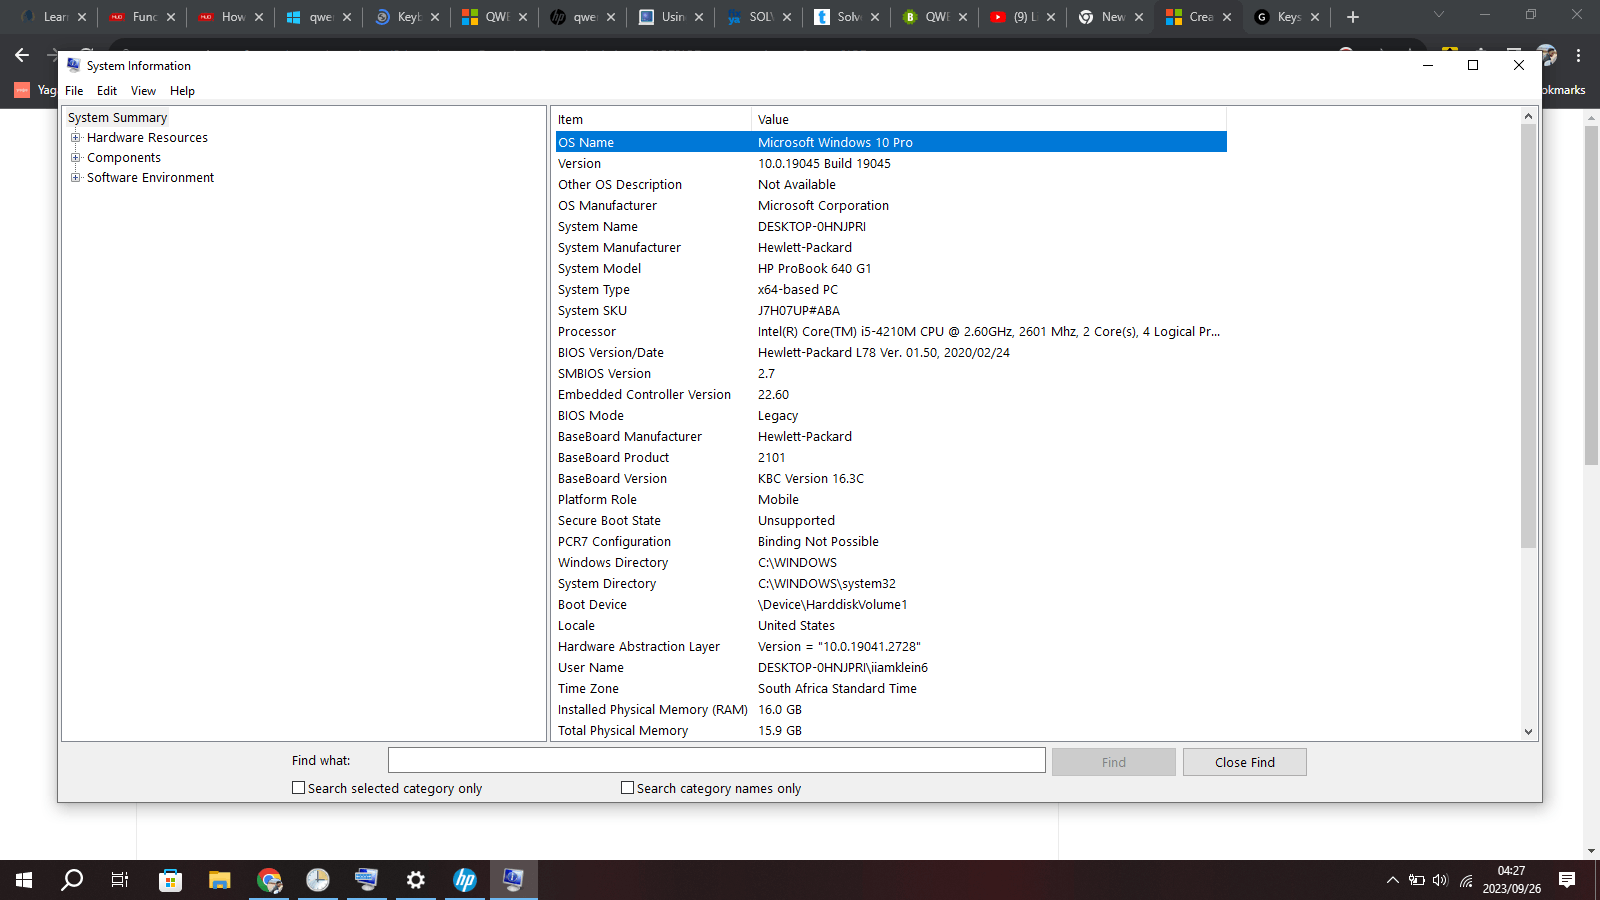Viewport: 1600px width, 900px height.
Task: Open the Search icon on the taskbar
Action: pyautogui.click(x=71, y=880)
